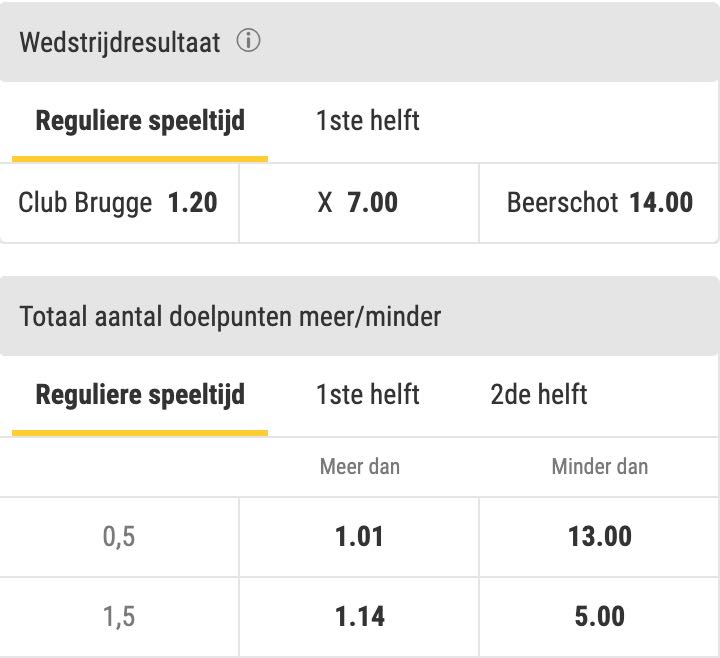720x658 pixels.
Task: Collapse the Wedstrijdresultaat section header
Action: [x=360, y=41]
